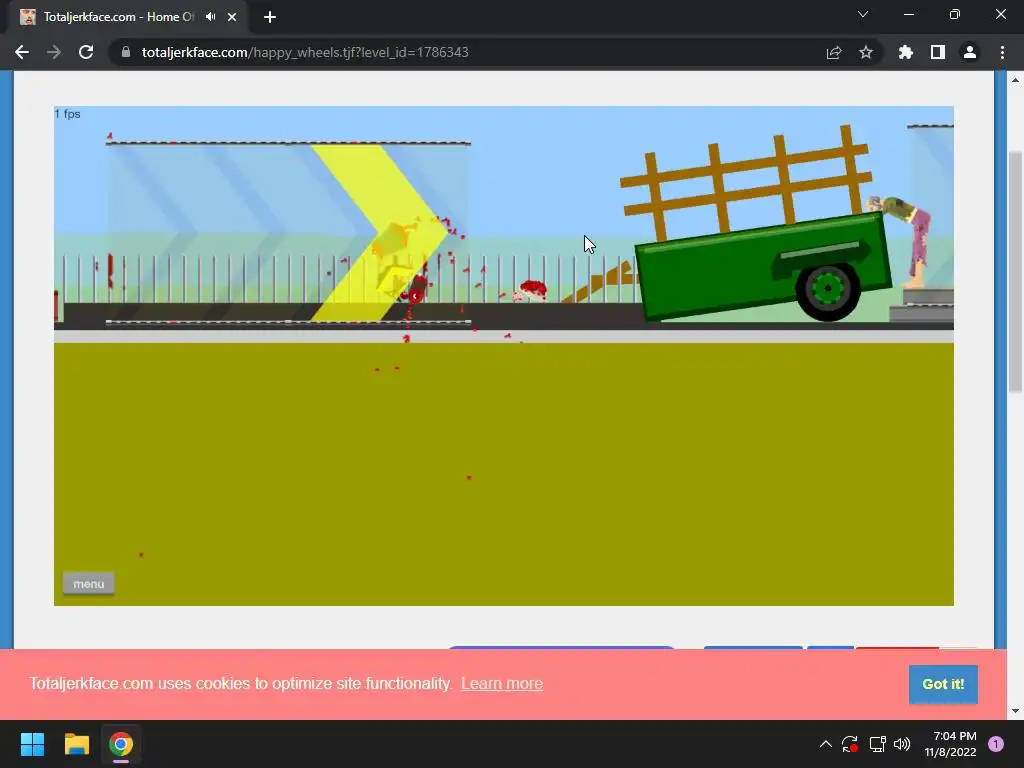Viewport: 1024px width, 768px height.
Task: Bookmark this page with star icon
Action: click(x=866, y=52)
